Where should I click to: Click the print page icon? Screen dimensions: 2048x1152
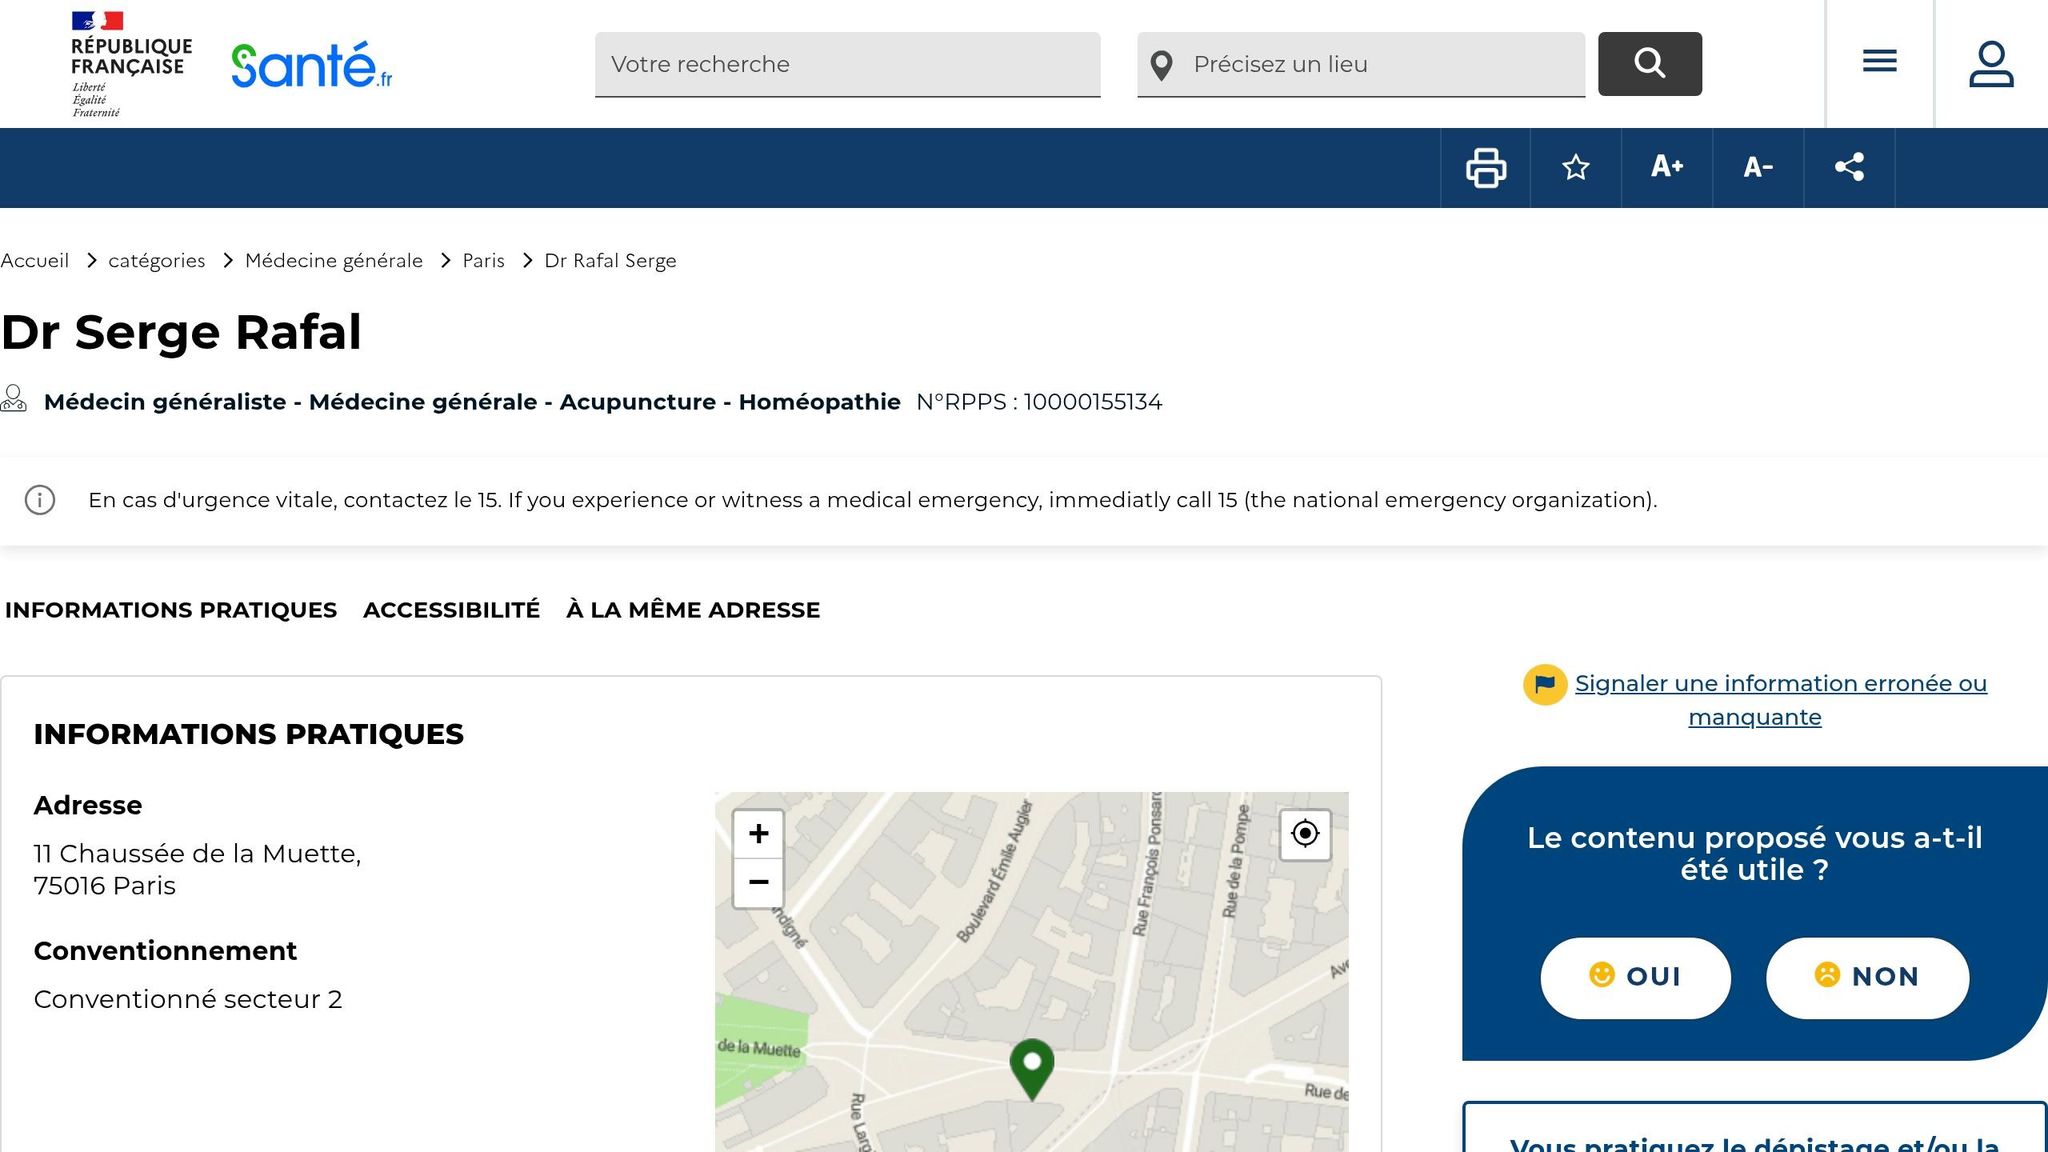click(x=1485, y=167)
